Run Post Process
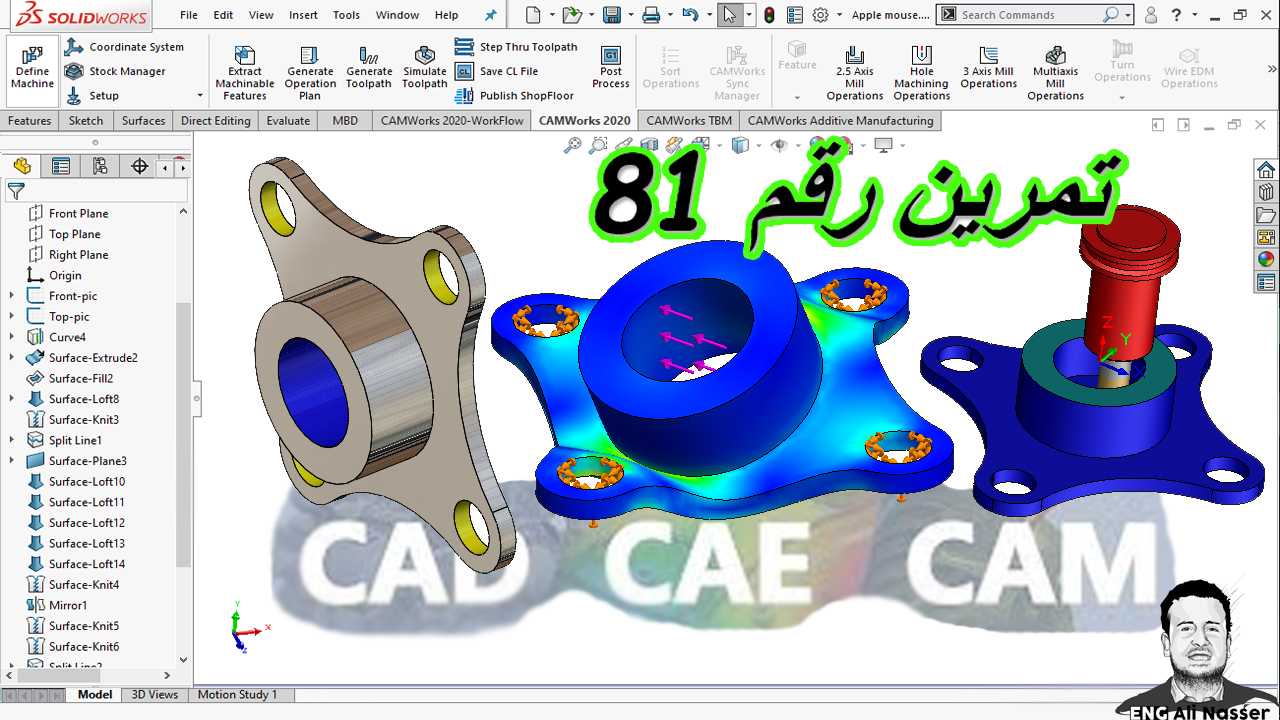 pos(610,68)
